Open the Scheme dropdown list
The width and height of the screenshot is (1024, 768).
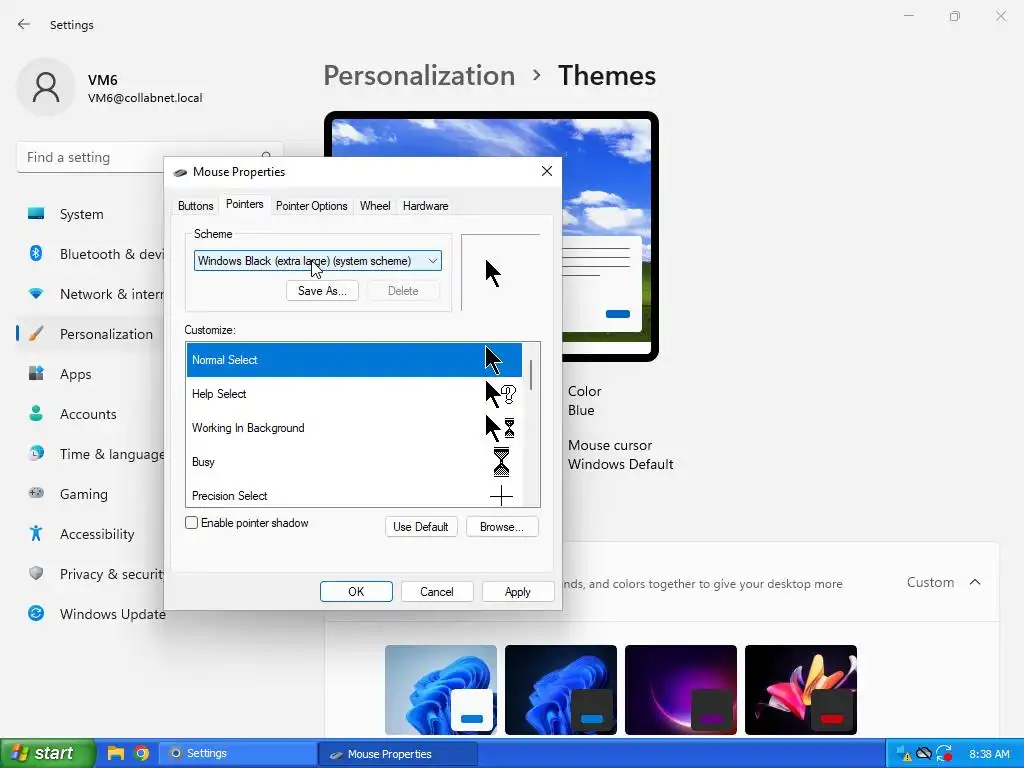pyautogui.click(x=317, y=261)
